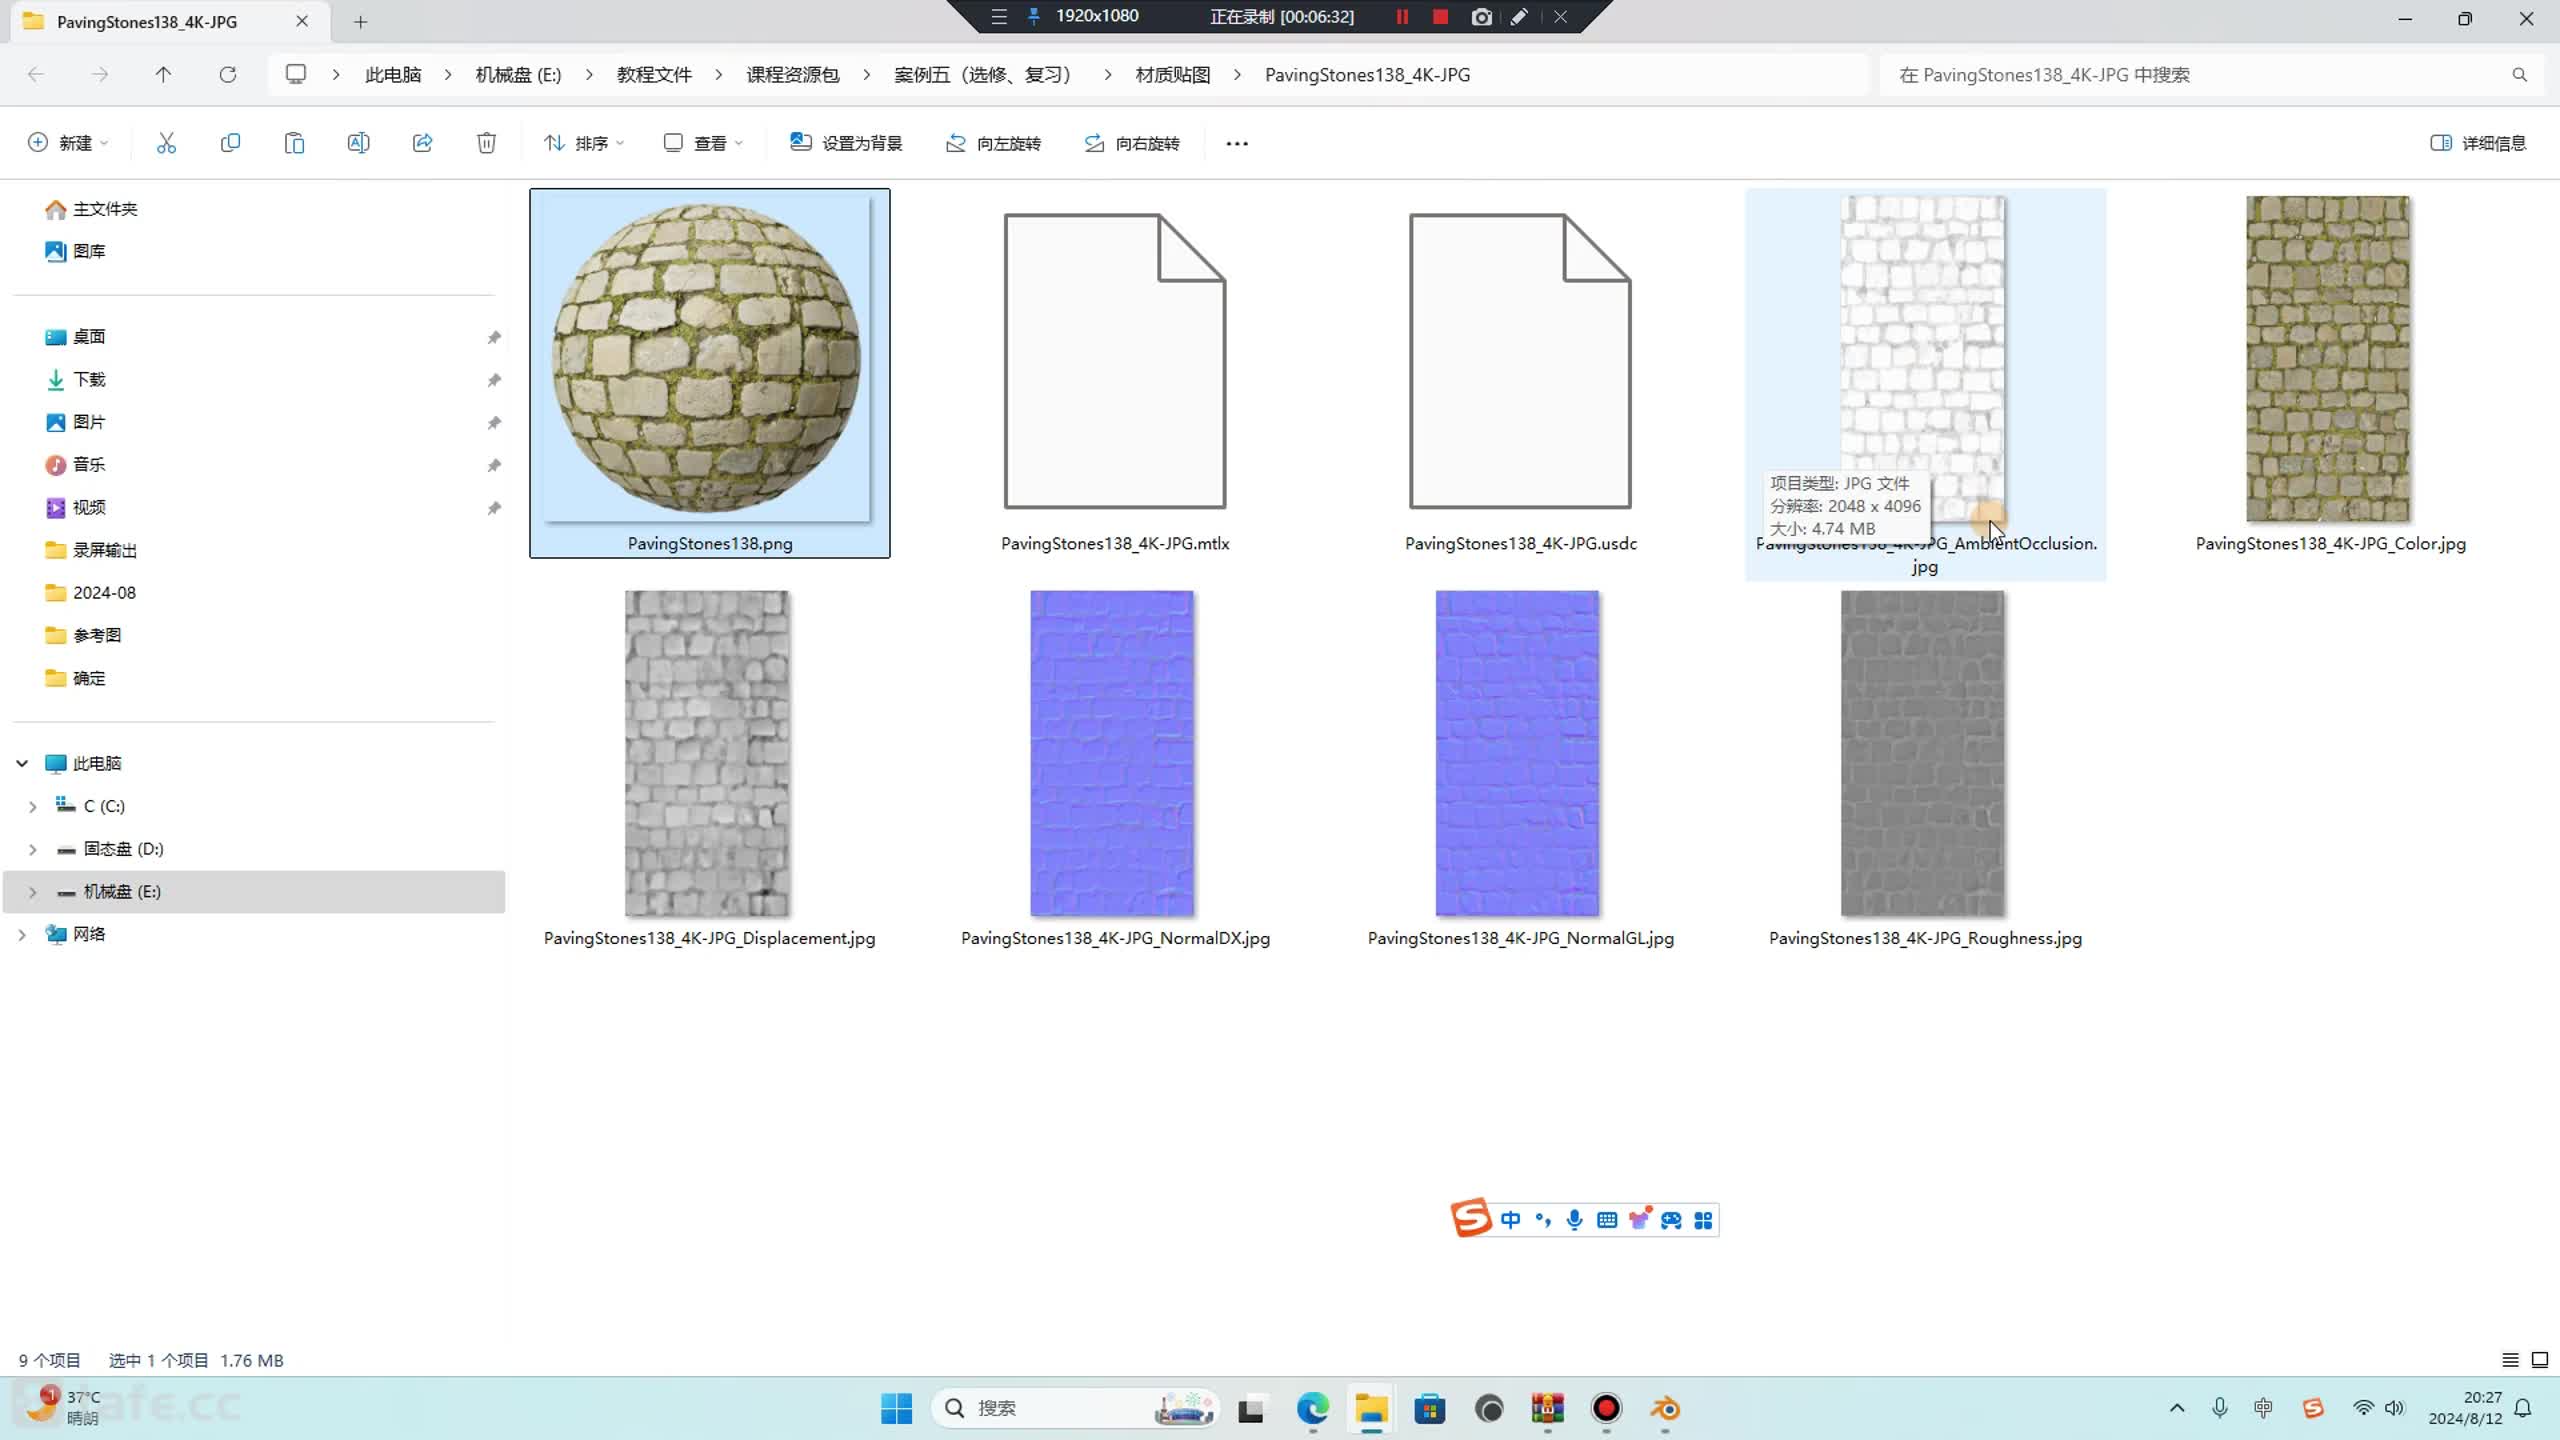2560x1440 pixels.
Task: Take a recorder screenshot with camera icon
Action: (x=1481, y=17)
